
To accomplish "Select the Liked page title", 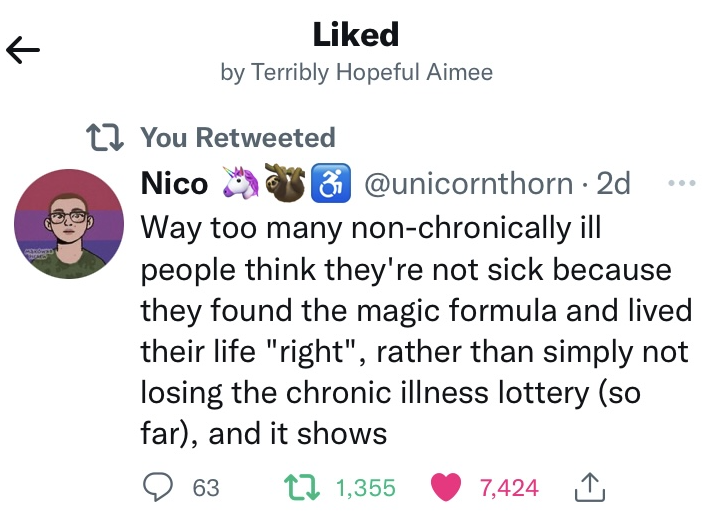I will pos(356,35).
